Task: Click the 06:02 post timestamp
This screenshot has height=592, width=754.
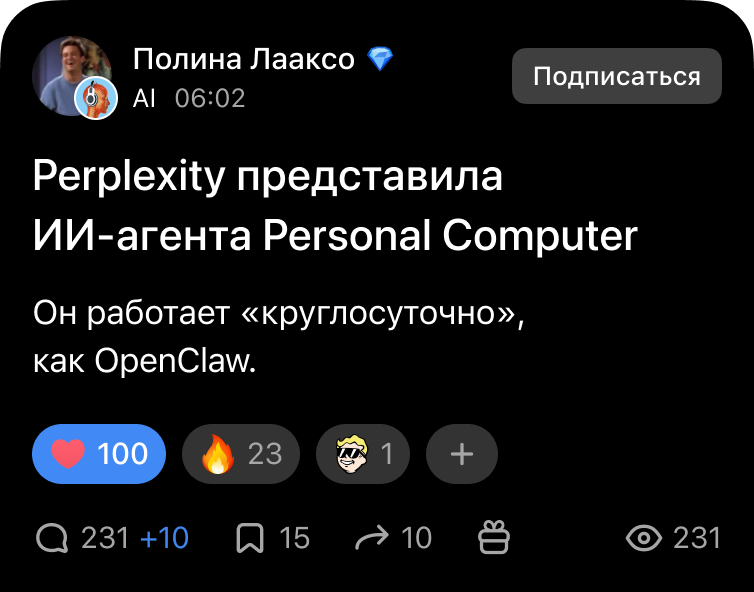Action: coord(210,98)
